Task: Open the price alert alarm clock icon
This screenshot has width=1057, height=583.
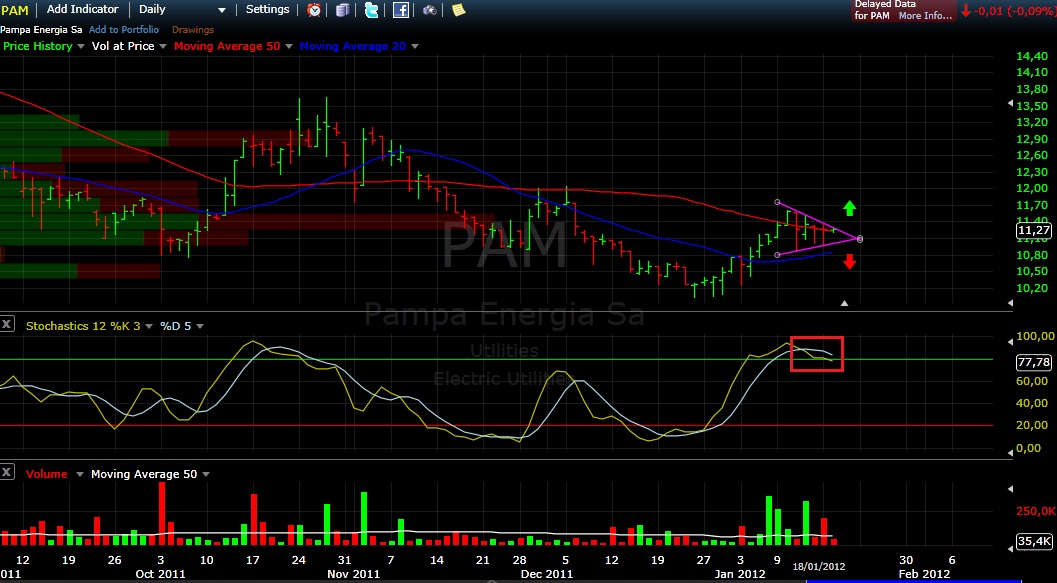Action: coord(314,9)
